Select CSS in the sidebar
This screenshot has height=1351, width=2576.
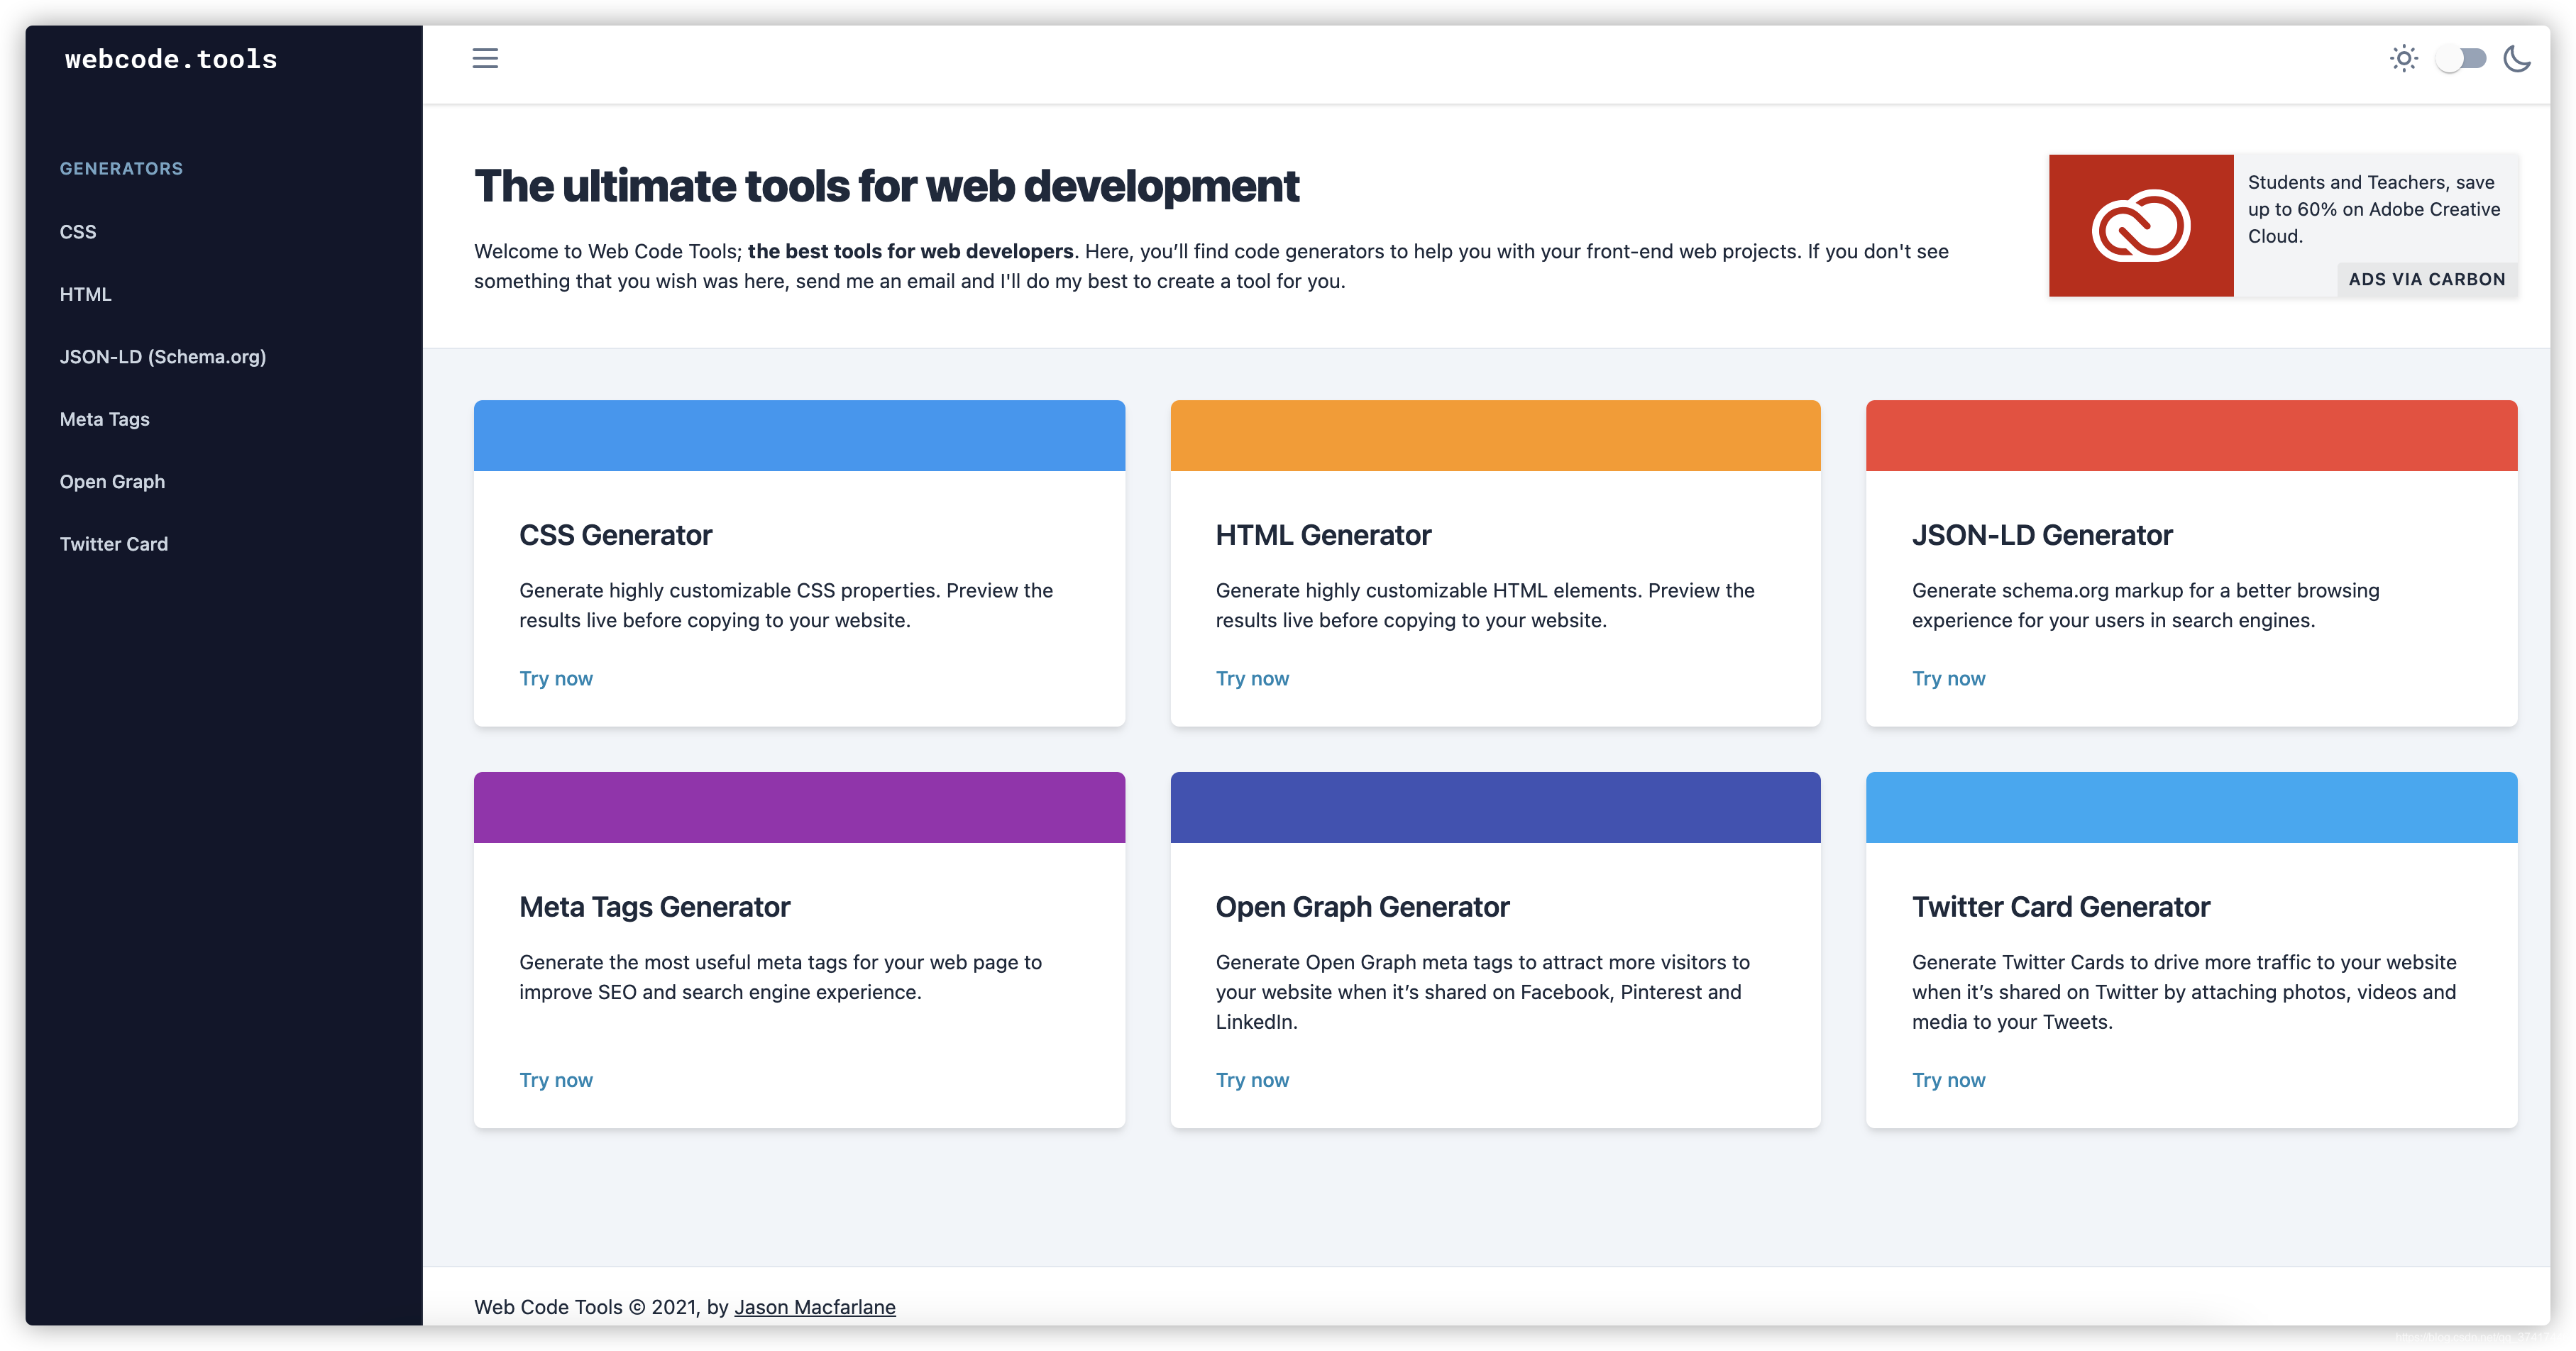coord(78,232)
